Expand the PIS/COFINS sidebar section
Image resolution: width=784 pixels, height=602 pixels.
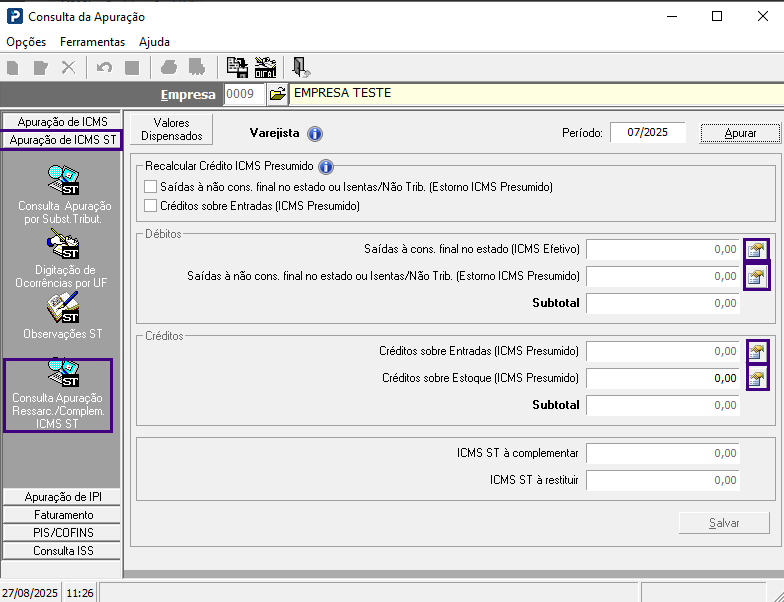(x=61, y=533)
